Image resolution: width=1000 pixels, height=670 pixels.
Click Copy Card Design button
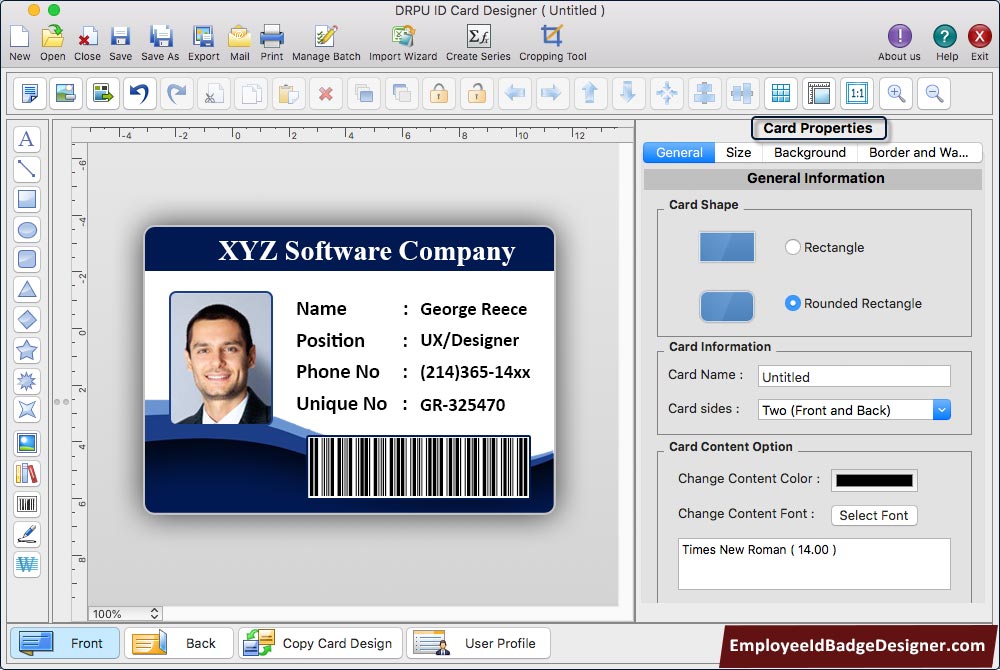[320, 643]
